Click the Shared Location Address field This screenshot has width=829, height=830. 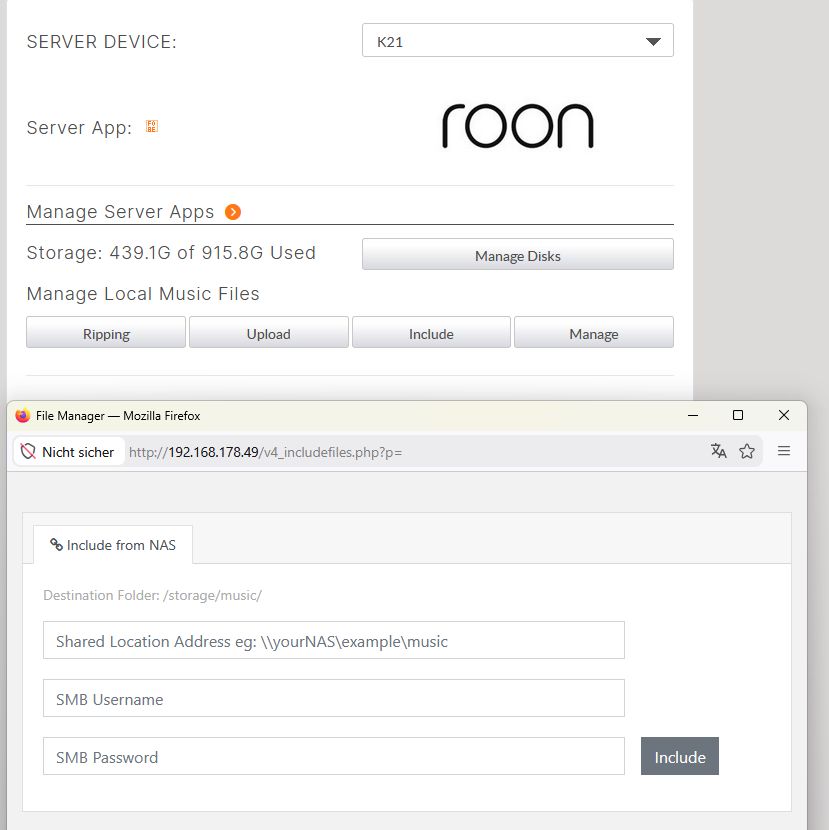[334, 641]
